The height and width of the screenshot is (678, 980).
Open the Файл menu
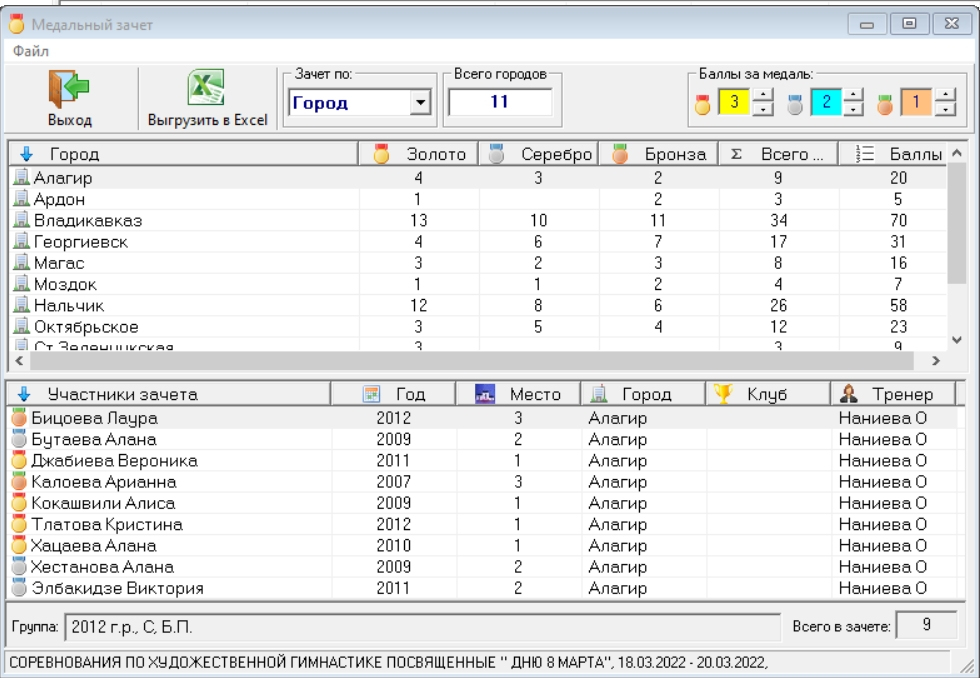(x=31, y=51)
